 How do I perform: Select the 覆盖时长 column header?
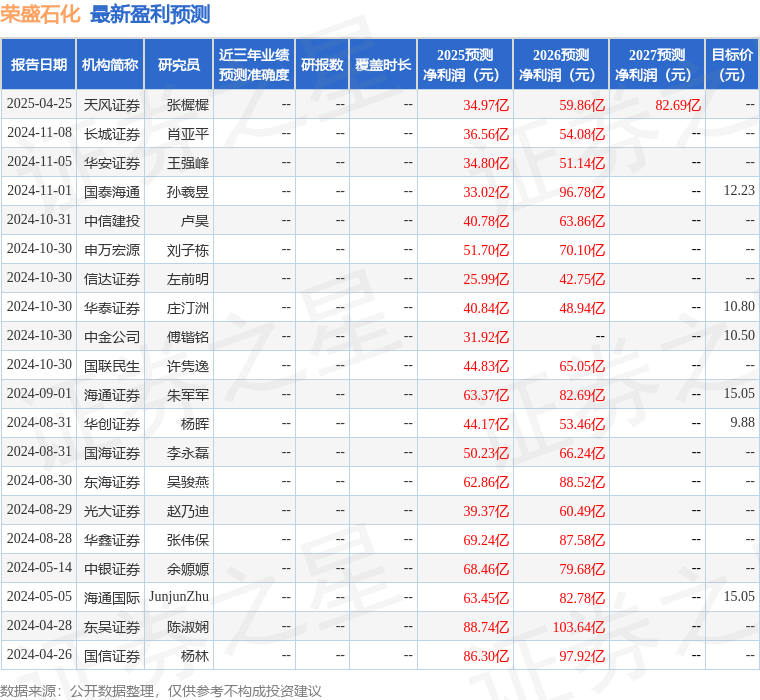click(x=383, y=64)
